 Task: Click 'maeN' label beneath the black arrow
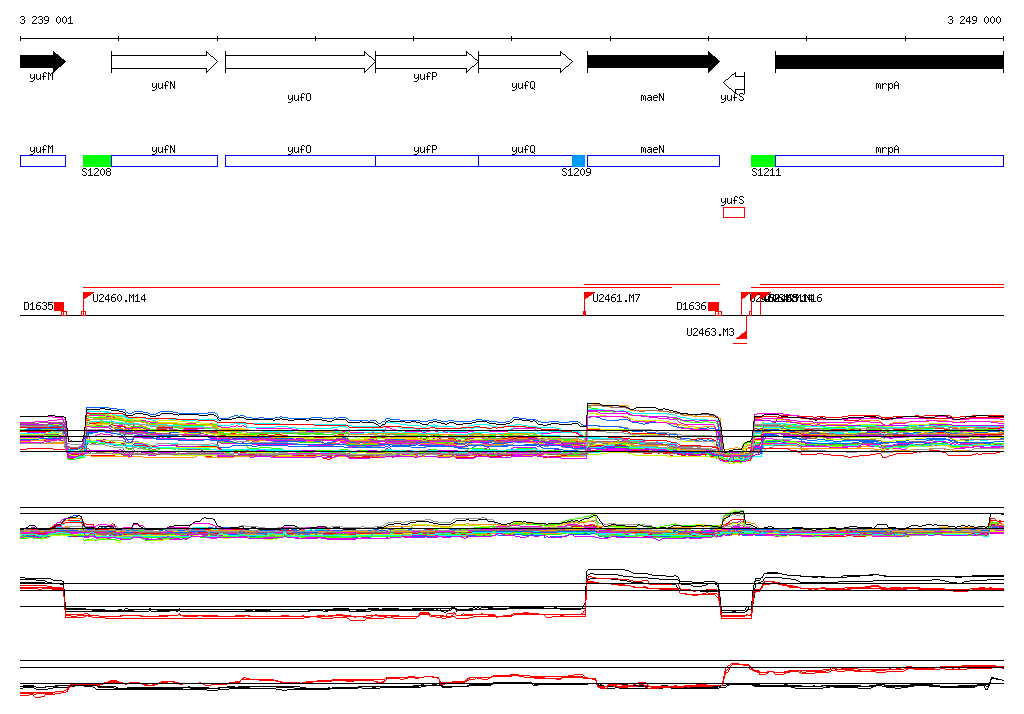[x=652, y=97]
